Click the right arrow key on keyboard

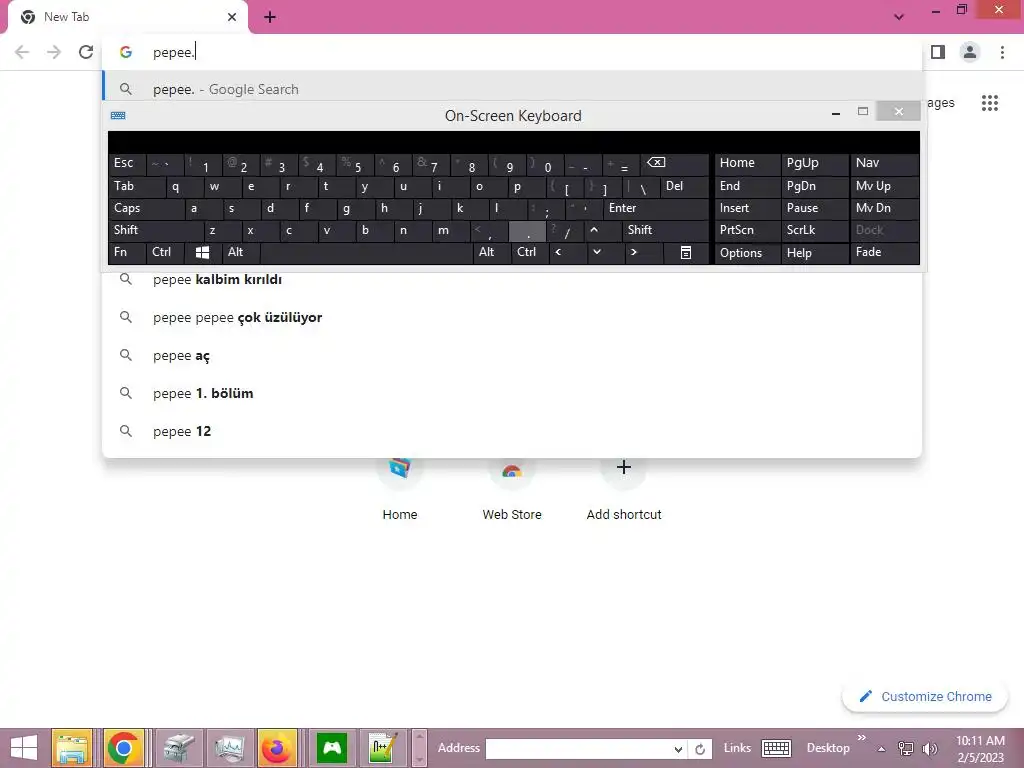tap(643, 252)
